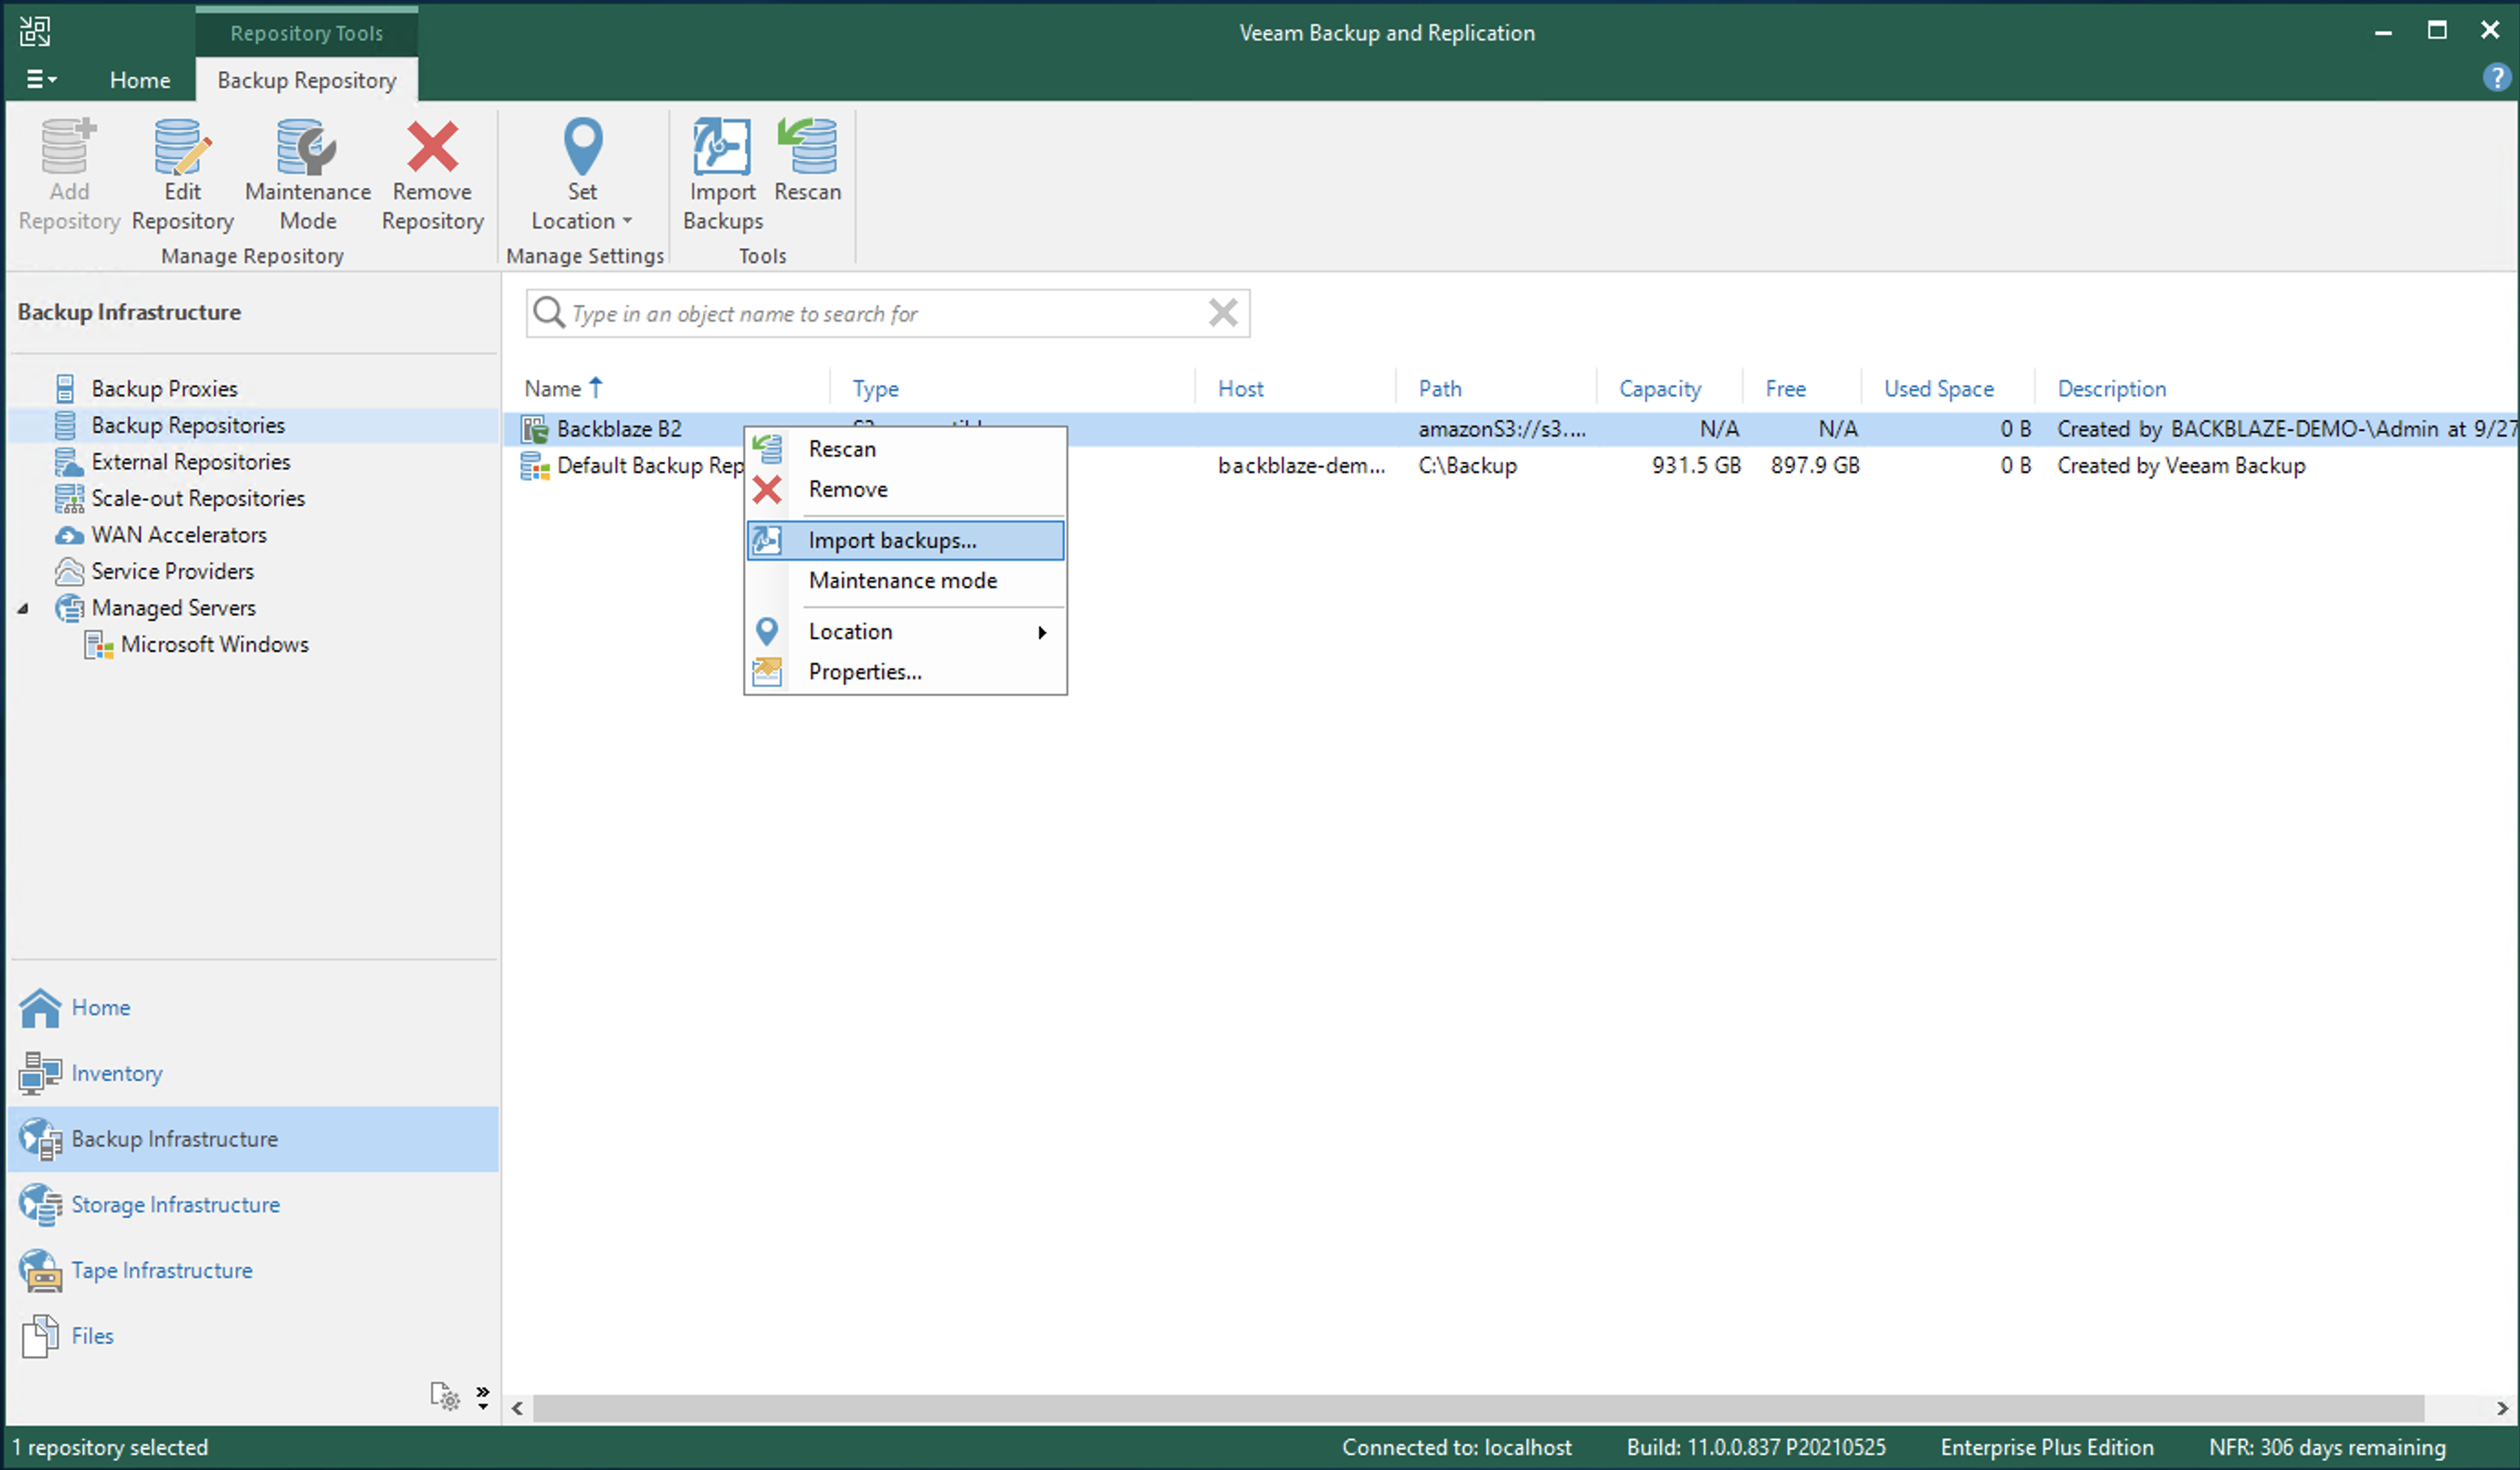This screenshot has width=2520, height=1470.
Task: Click the navigation pane options gear icon
Action: tap(445, 1396)
